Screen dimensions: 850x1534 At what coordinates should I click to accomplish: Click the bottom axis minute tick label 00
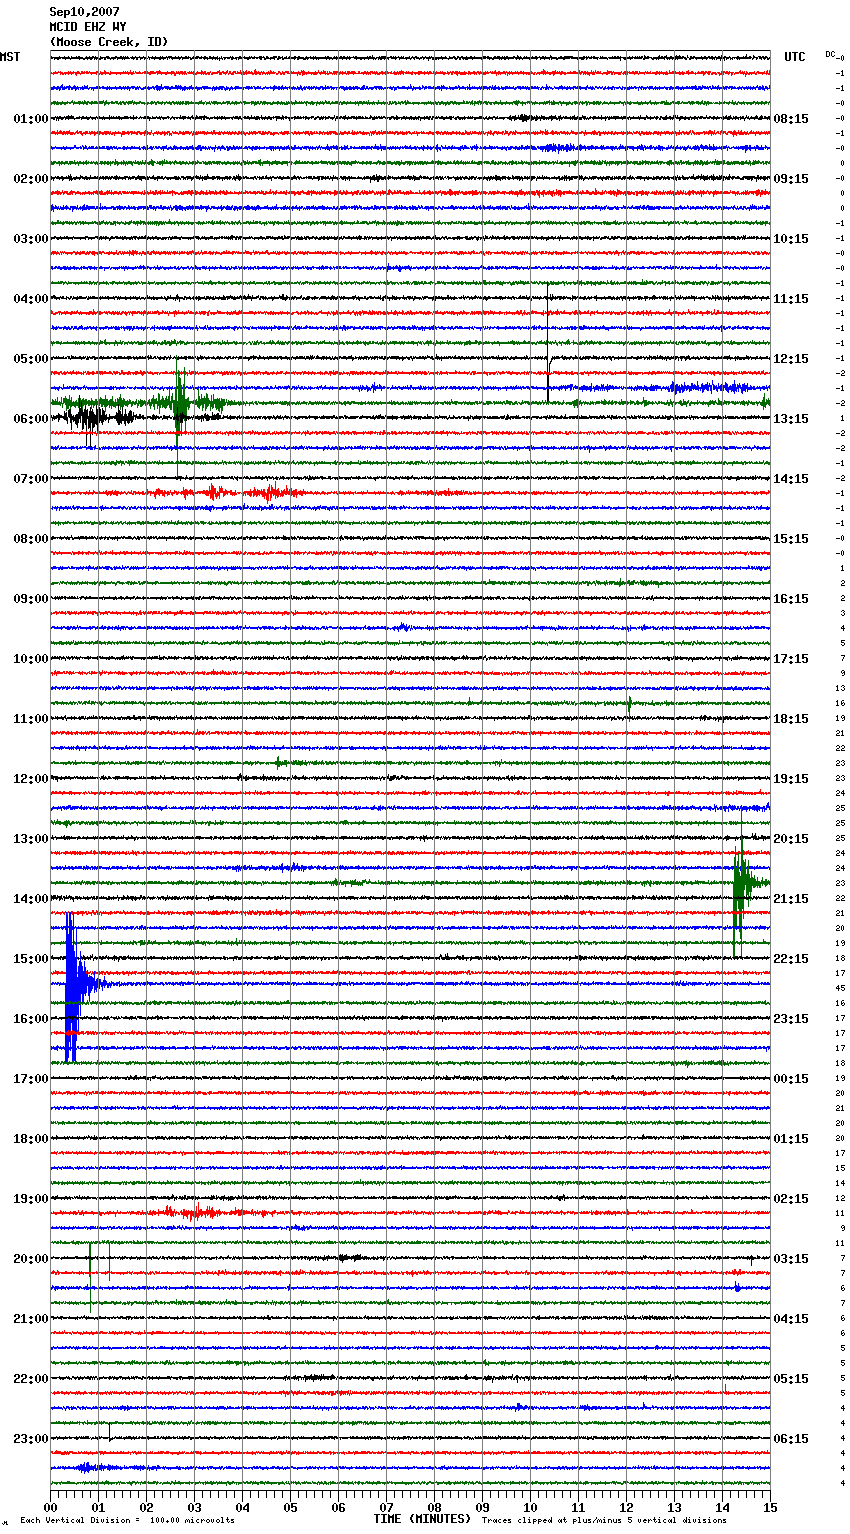tap(51, 1507)
